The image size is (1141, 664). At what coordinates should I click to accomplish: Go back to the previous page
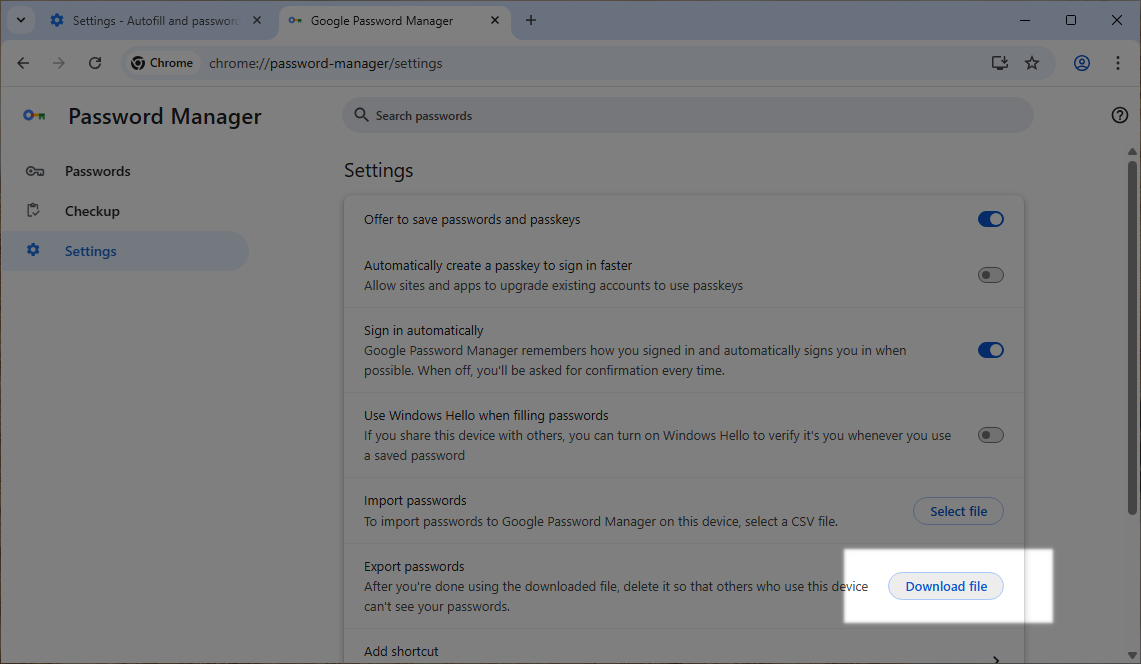pyautogui.click(x=23, y=63)
